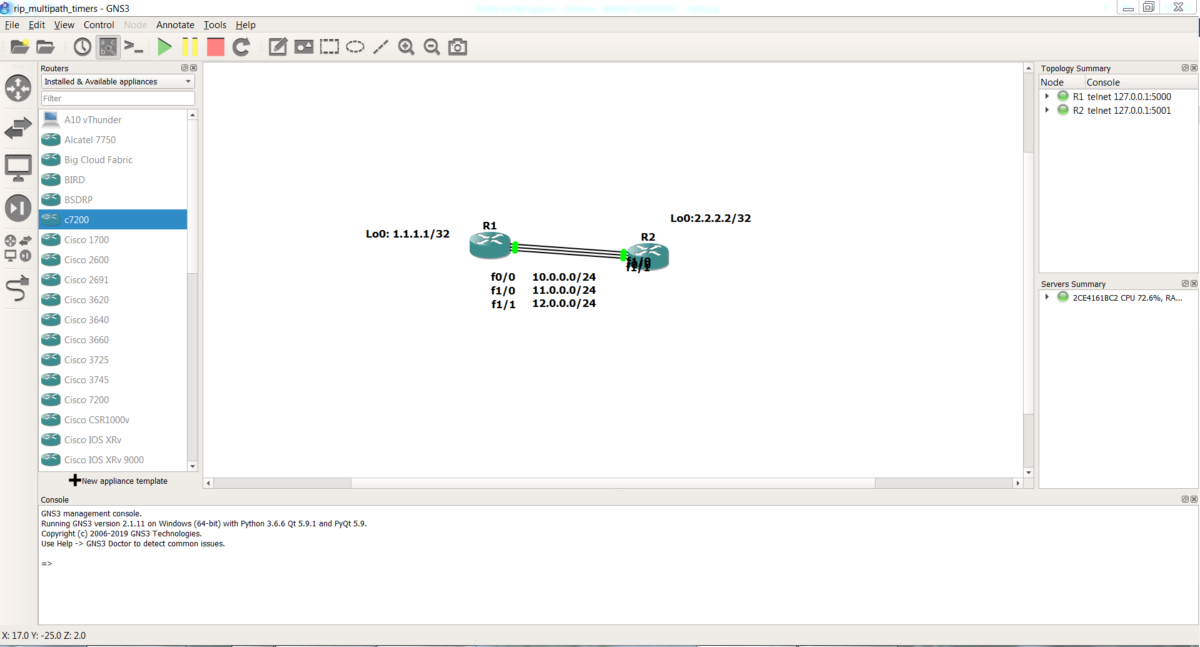Open the Edit menu
This screenshot has width=1200, height=647.
[37, 25]
